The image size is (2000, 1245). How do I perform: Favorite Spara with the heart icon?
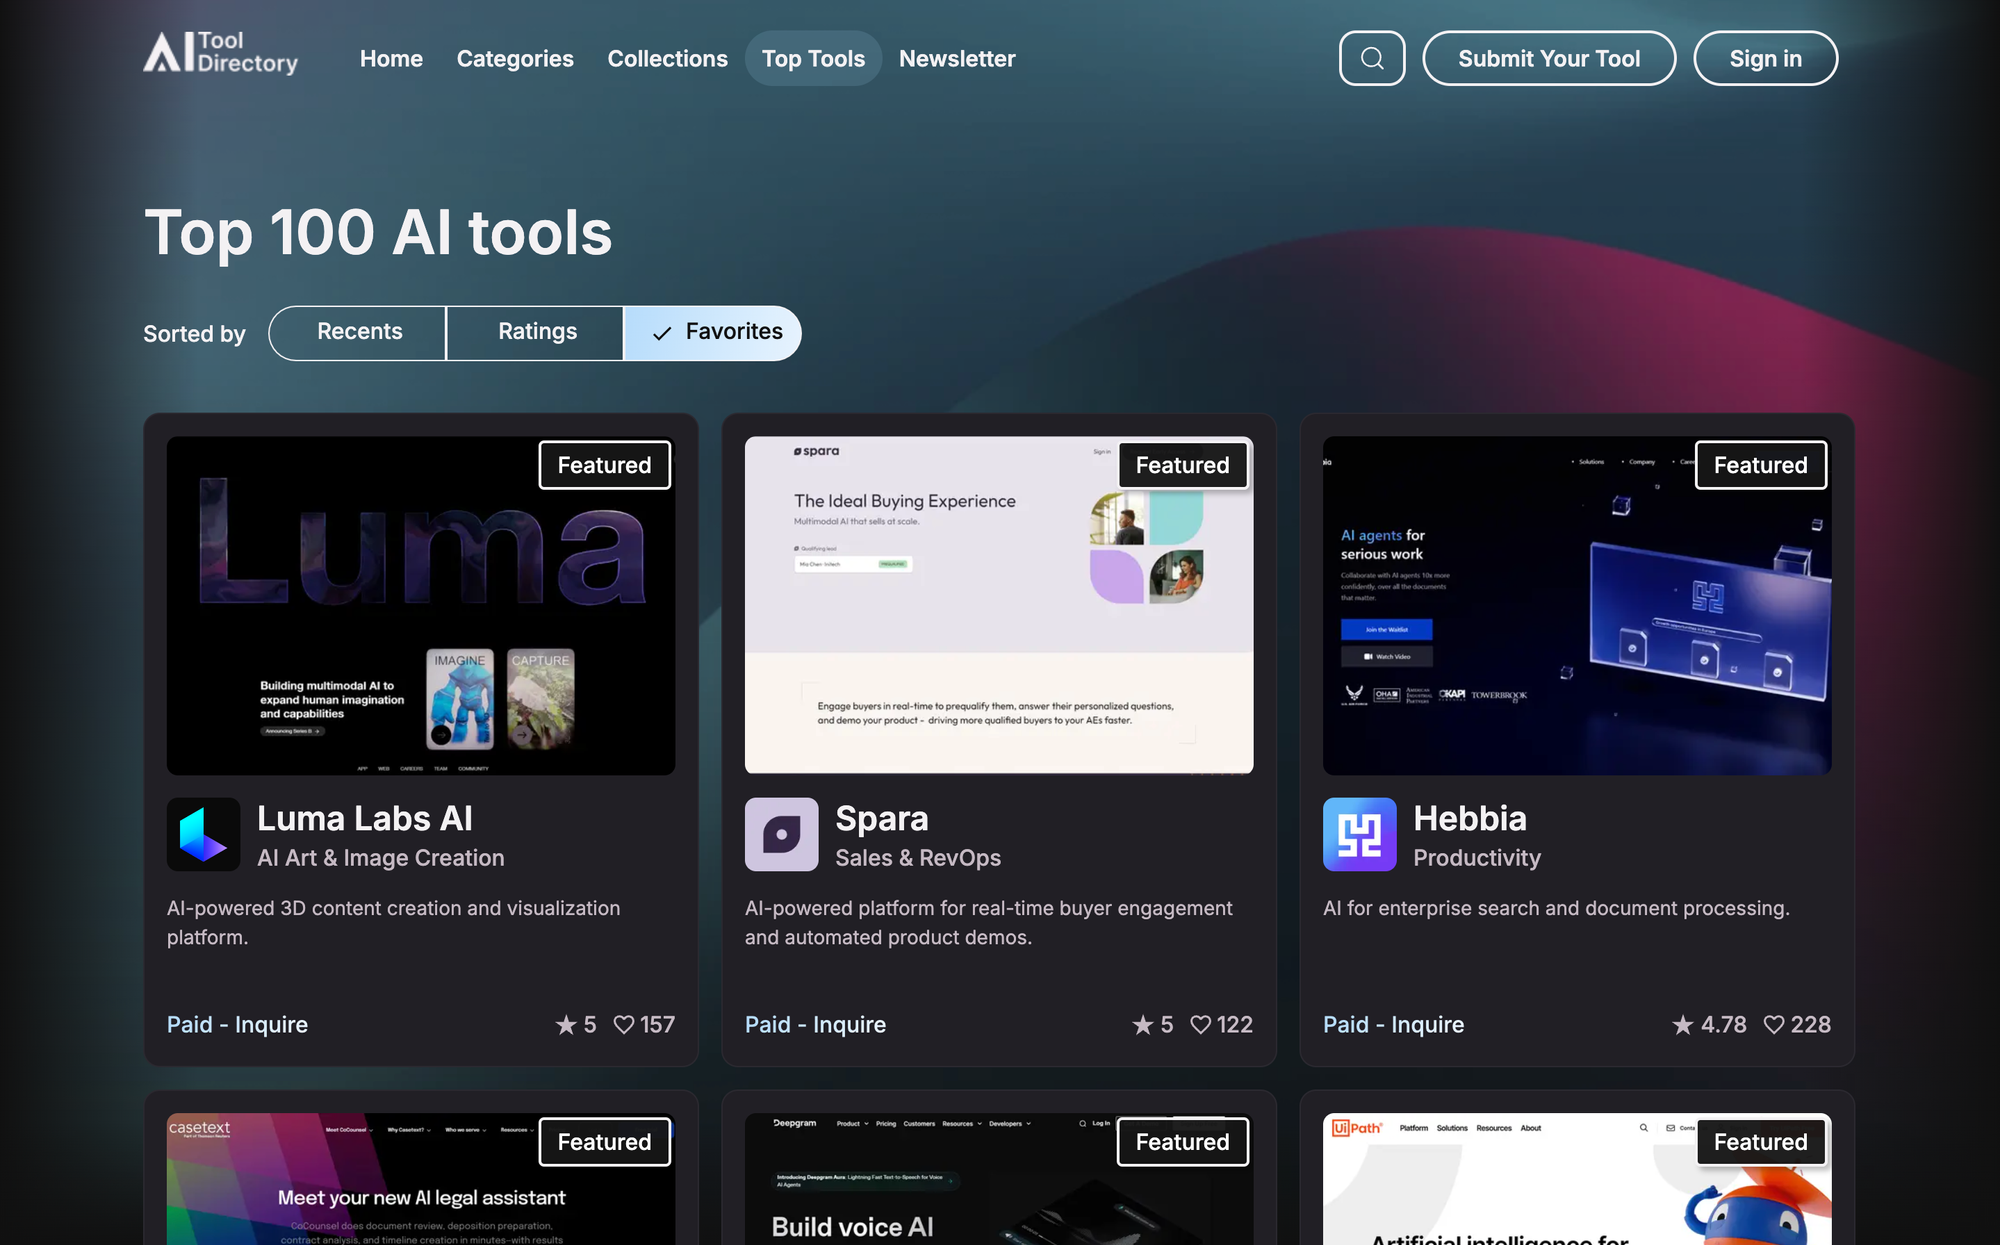tap(1201, 1025)
